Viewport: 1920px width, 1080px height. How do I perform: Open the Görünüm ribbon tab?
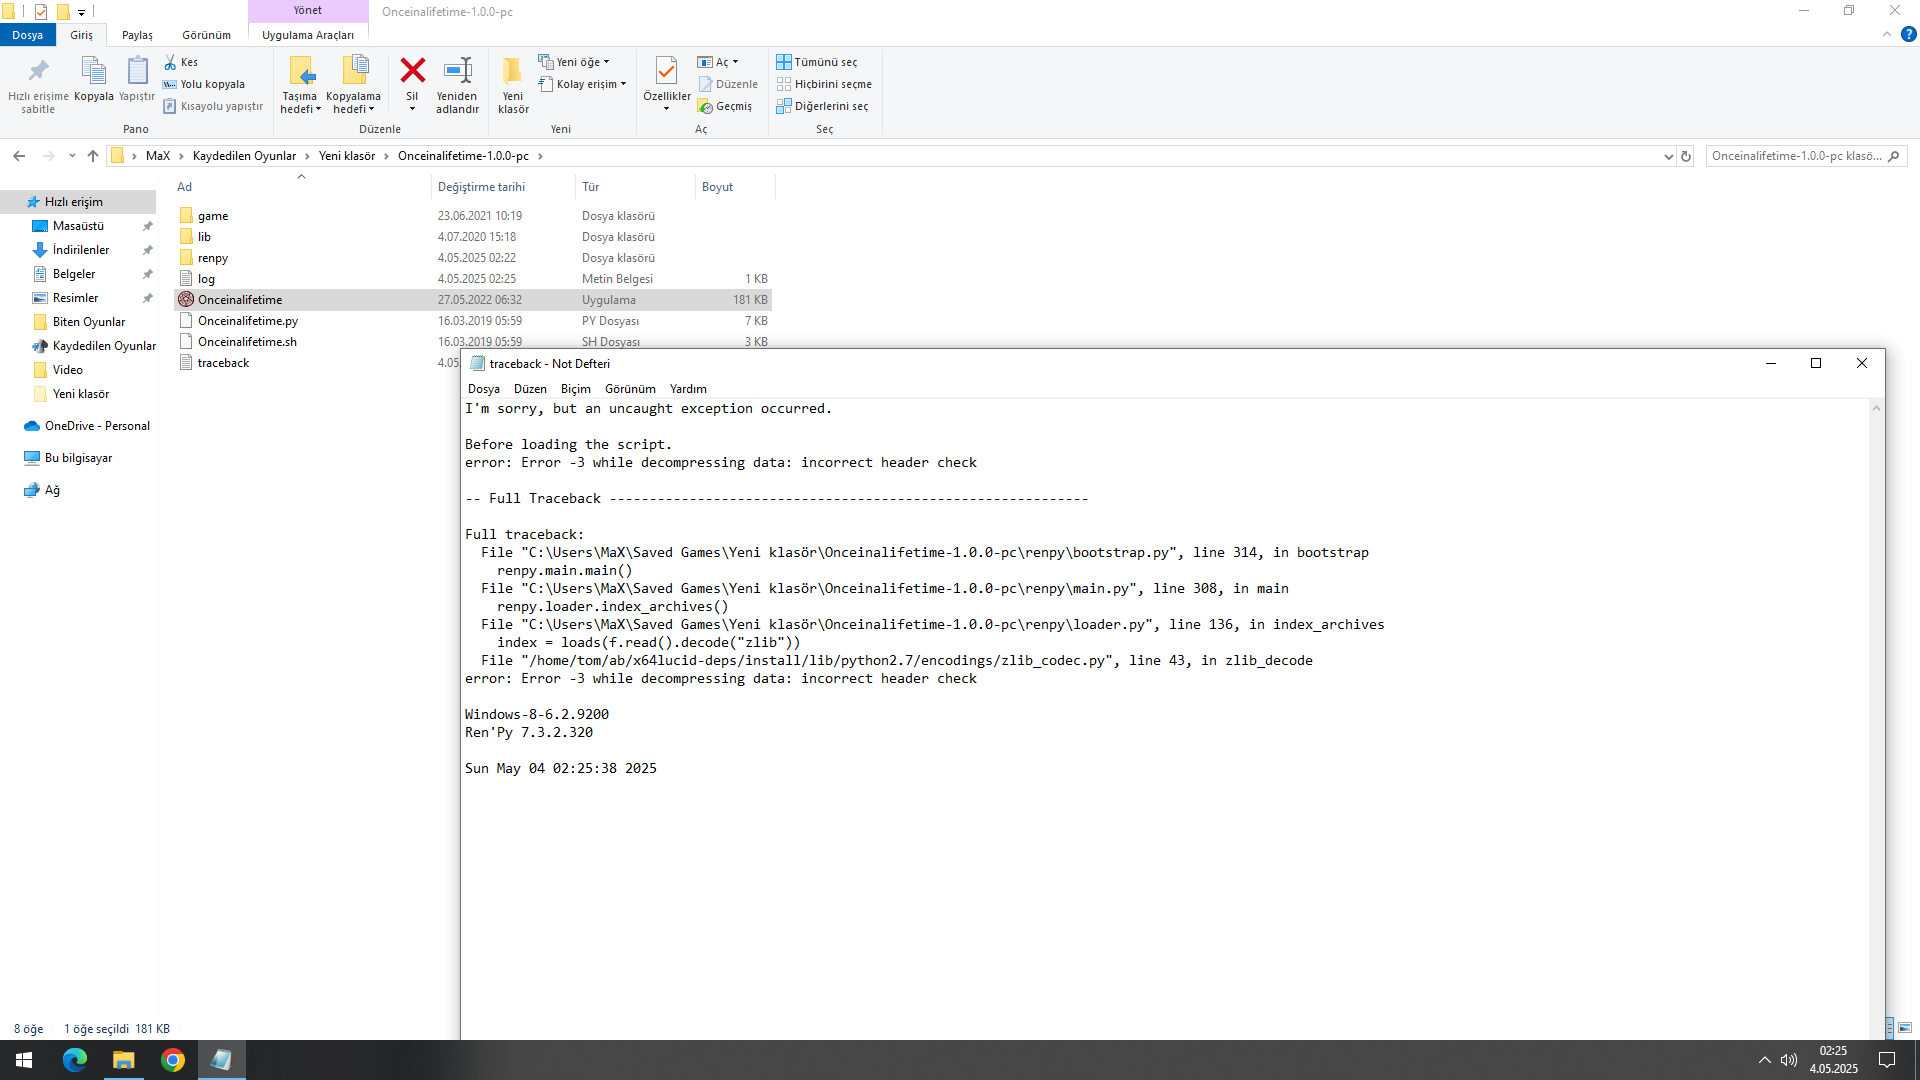coord(206,35)
